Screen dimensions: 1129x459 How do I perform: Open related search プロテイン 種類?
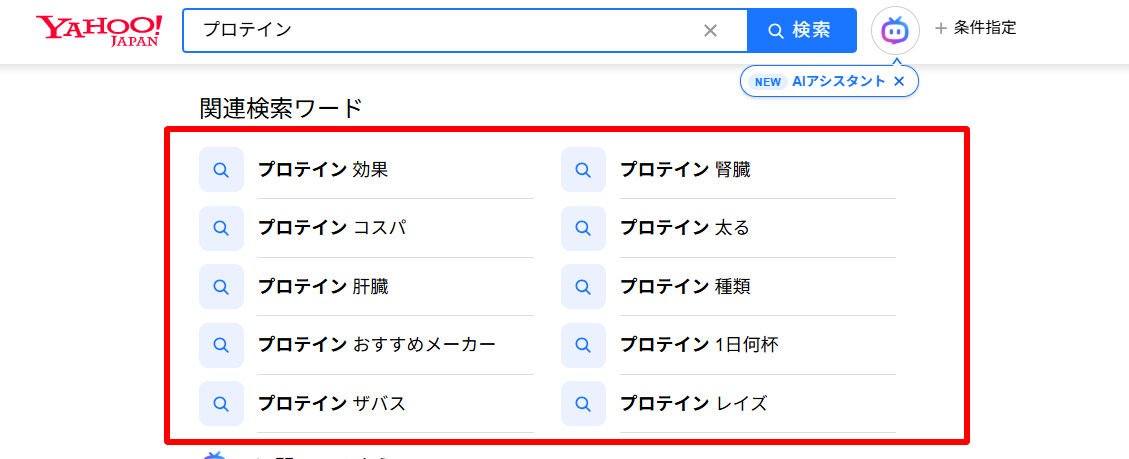685,287
